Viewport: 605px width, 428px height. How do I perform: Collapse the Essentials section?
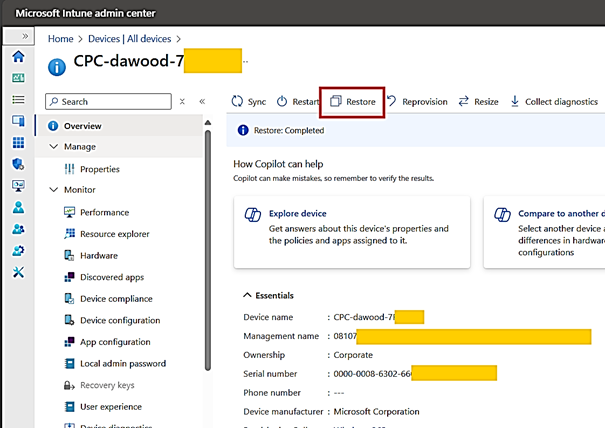point(247,295)
